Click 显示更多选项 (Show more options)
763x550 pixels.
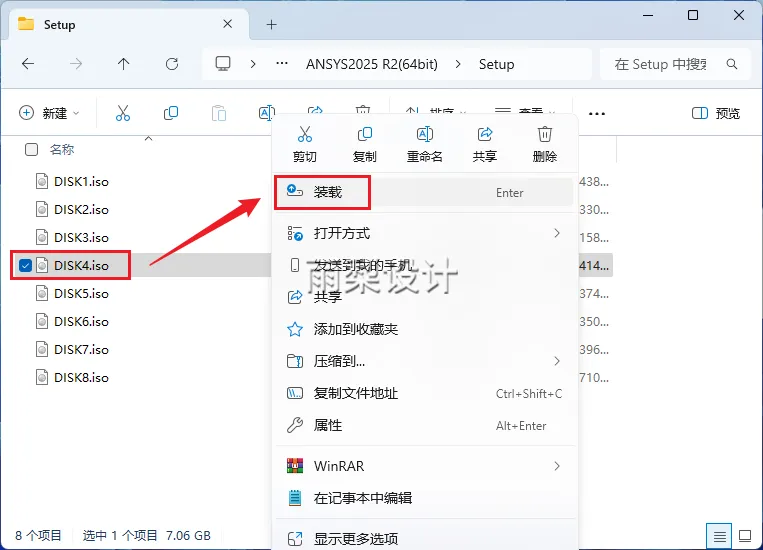424,538
